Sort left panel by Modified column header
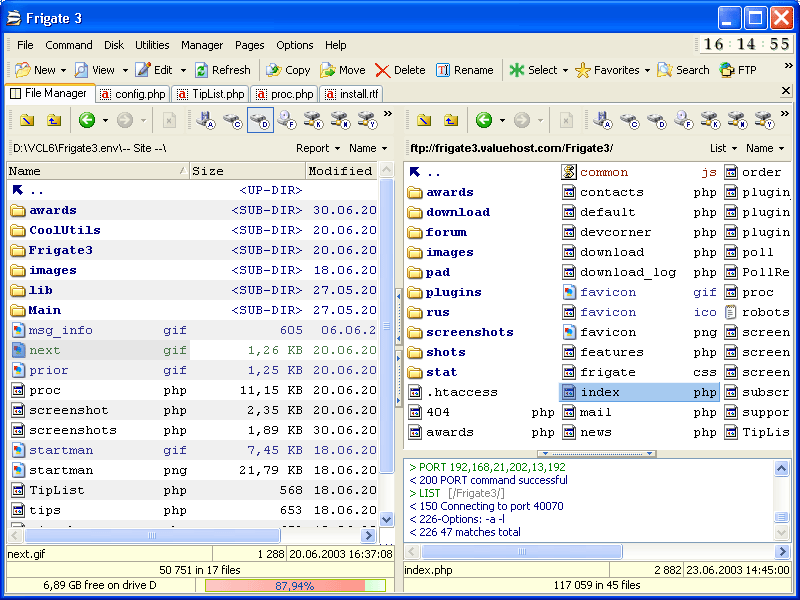Viewport: 800px width, 600px height. tap(341, 171)
